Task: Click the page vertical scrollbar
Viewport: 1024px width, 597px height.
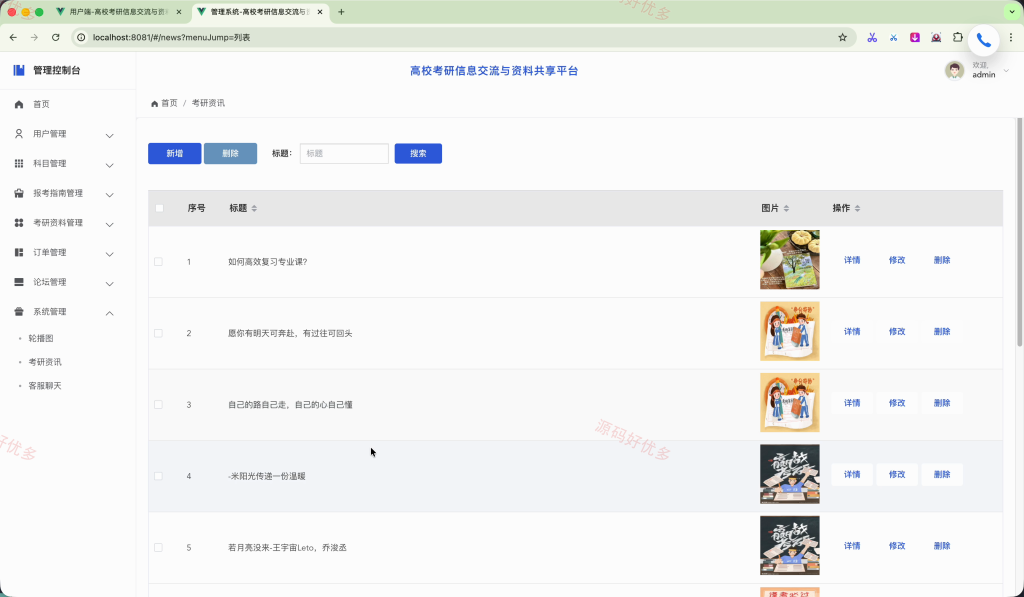Action: click(x=1019, y=232)
